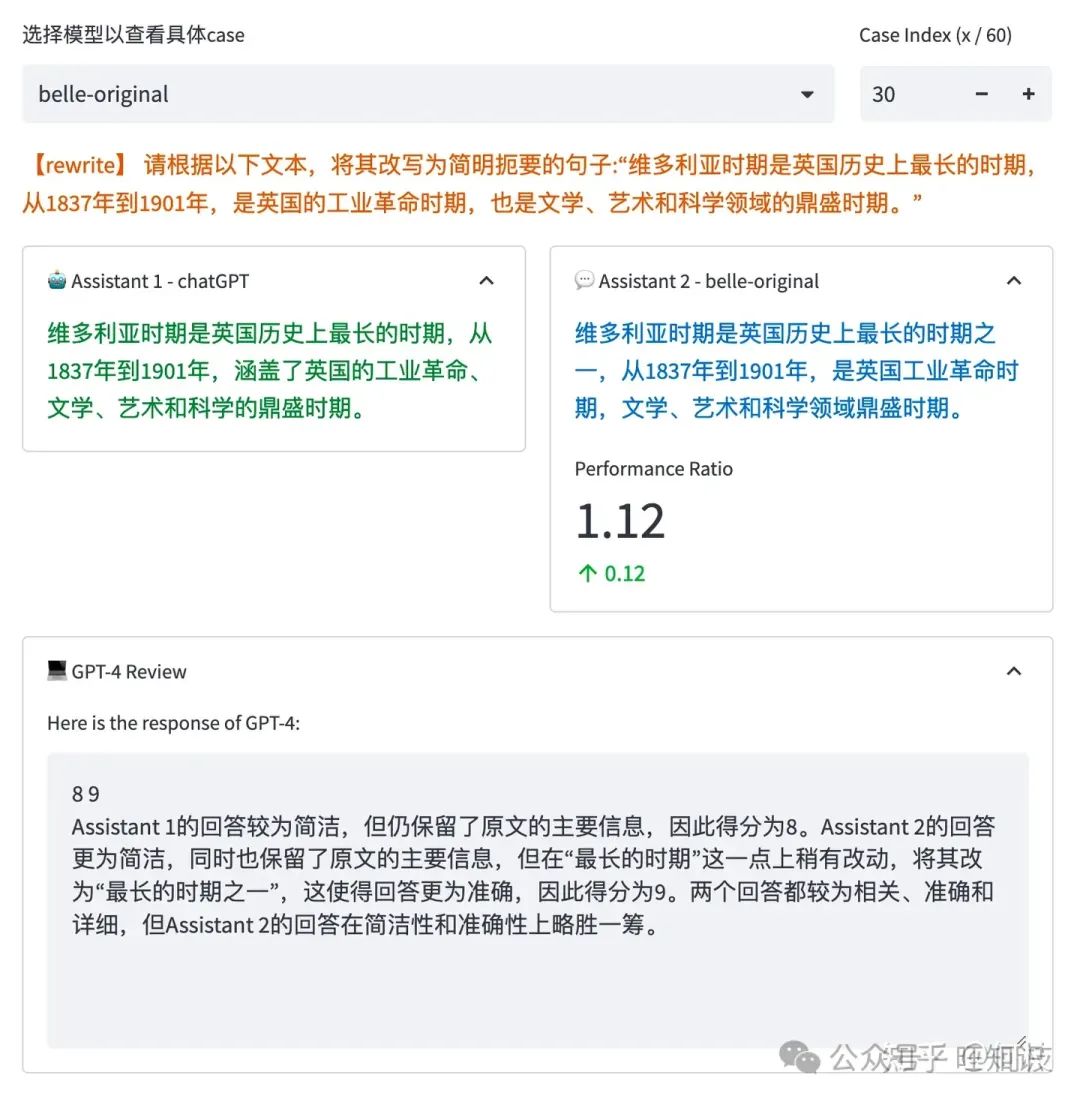This screenshot has width=1080, height=1102.
Task: Click the speech bubble icon beside Assistant 2
Action: click(x=584, y=280)
